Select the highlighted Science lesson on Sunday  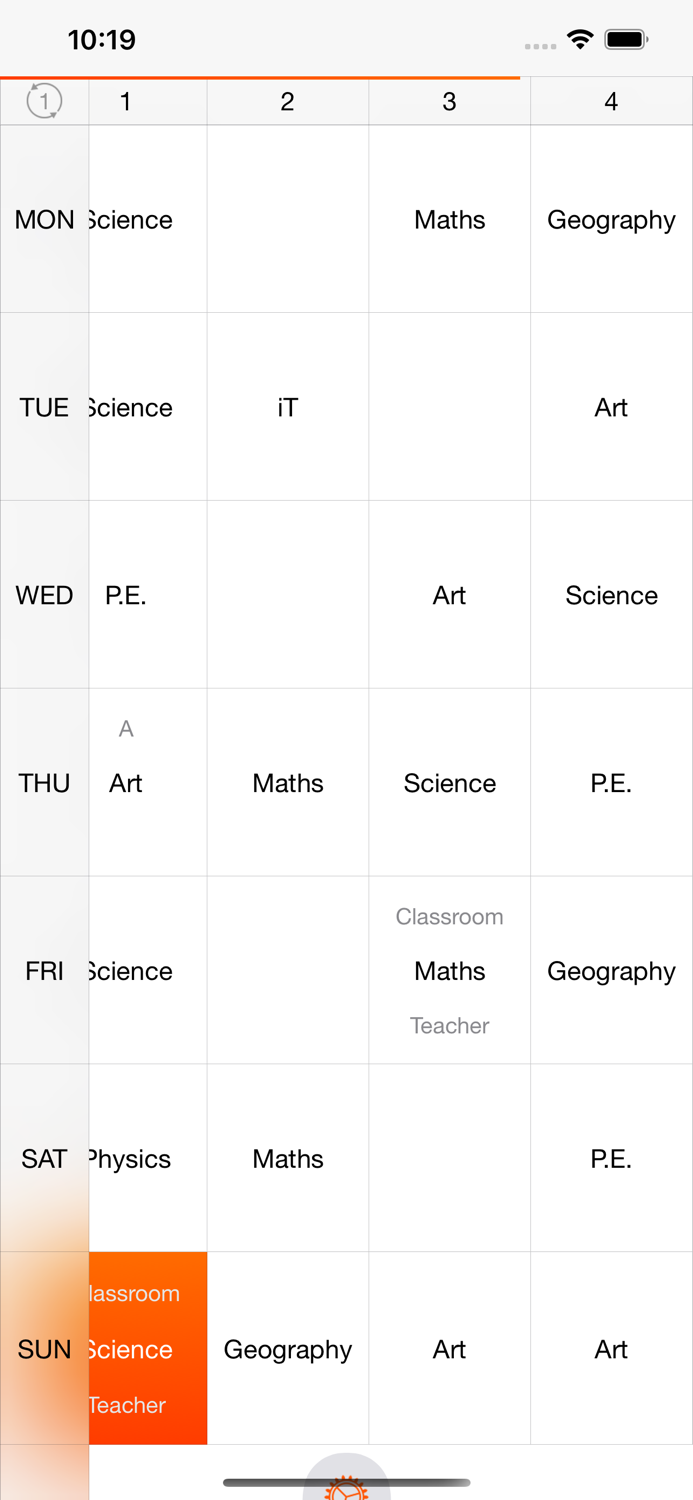148,1349
